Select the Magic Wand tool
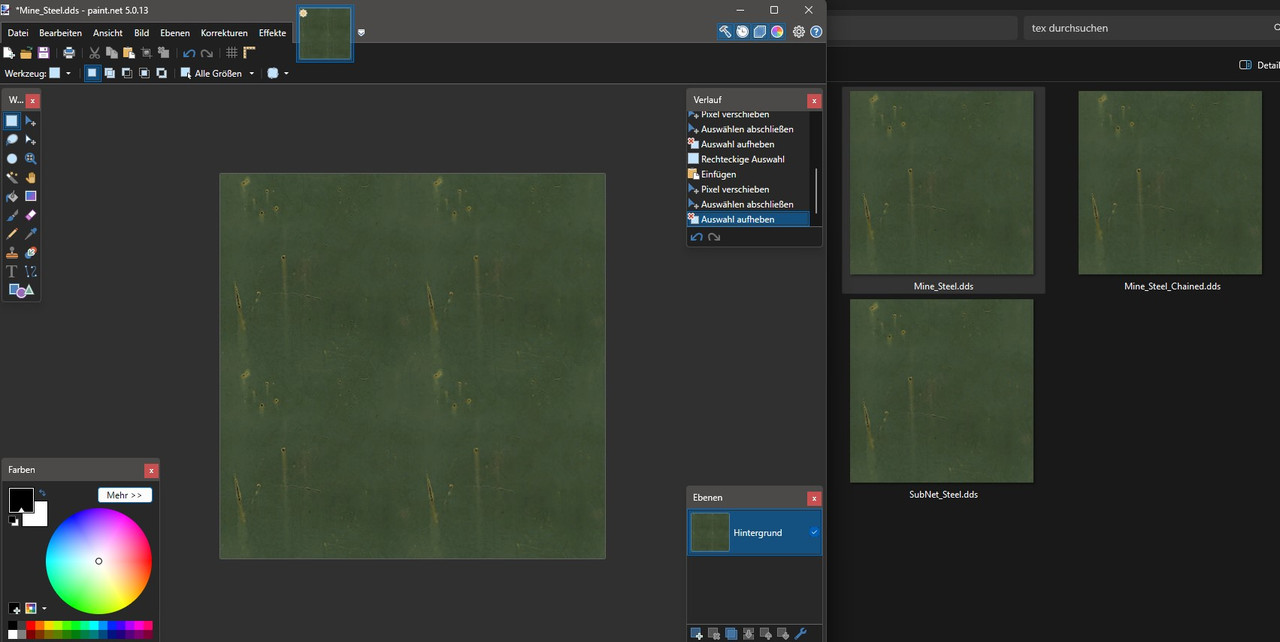 pos(12,177)
